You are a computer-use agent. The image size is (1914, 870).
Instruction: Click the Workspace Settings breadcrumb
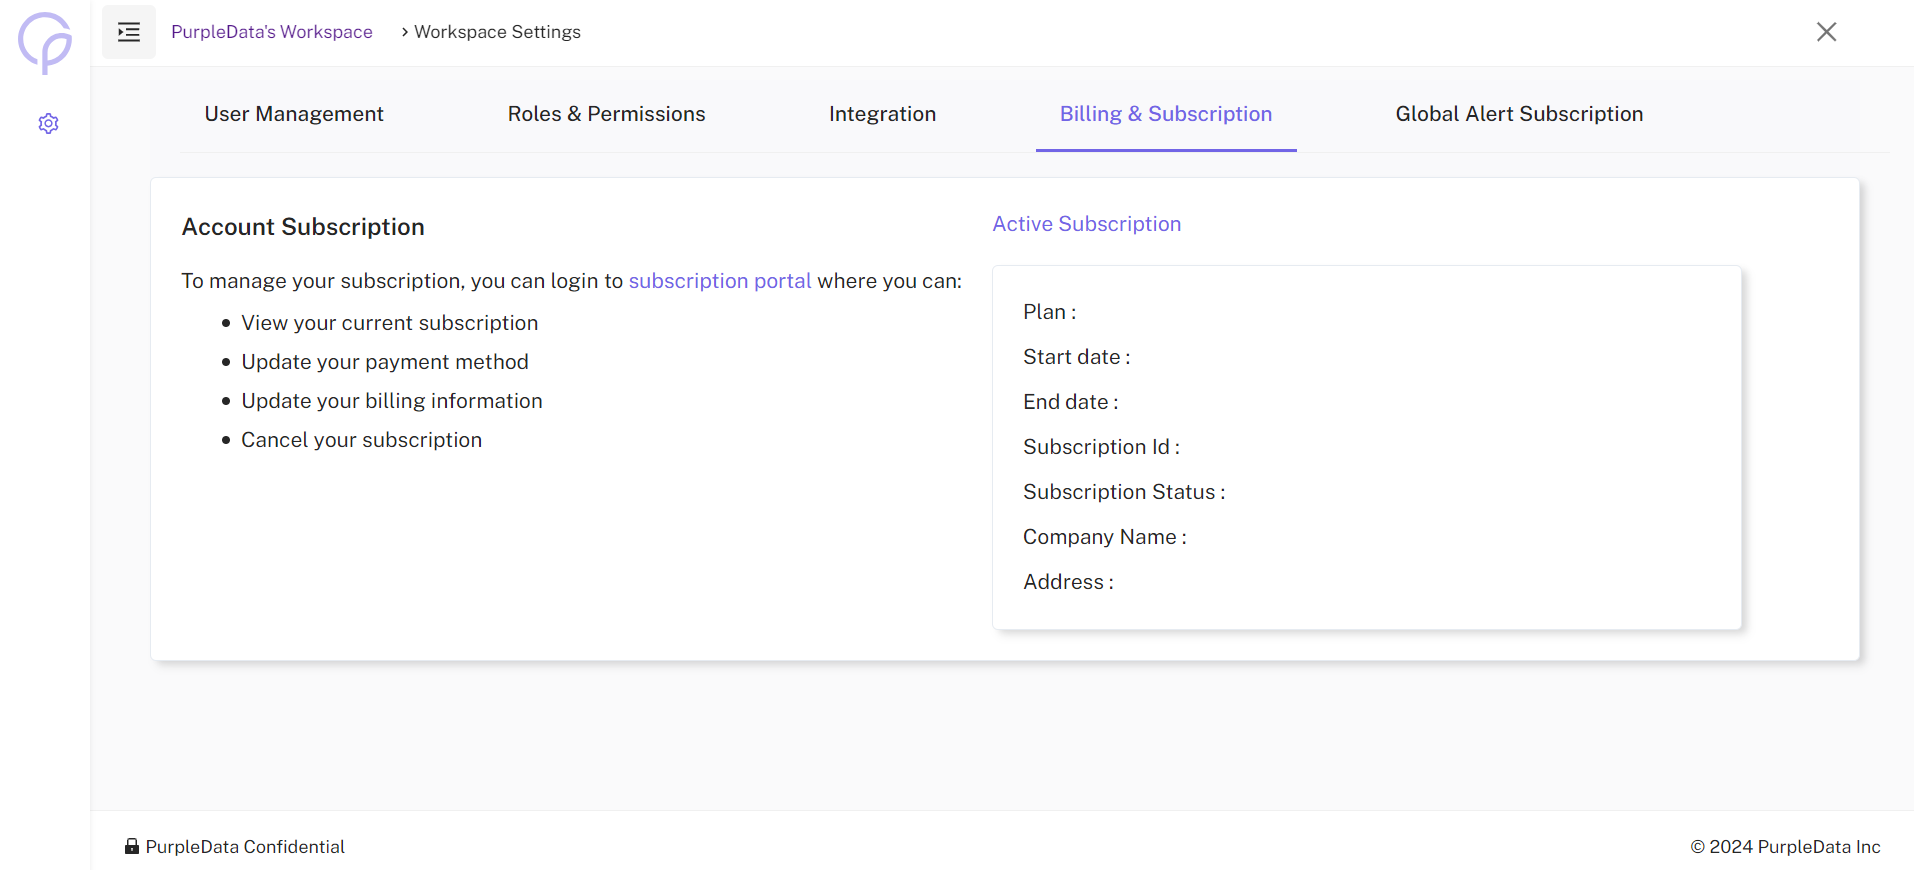[497, 32]
